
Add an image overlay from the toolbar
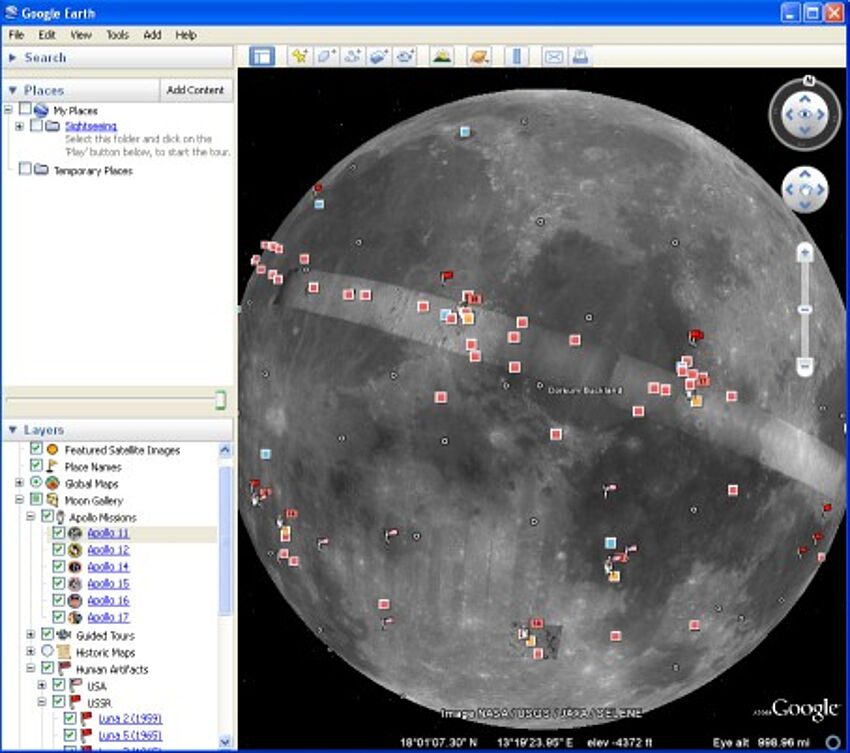point(379,56)
